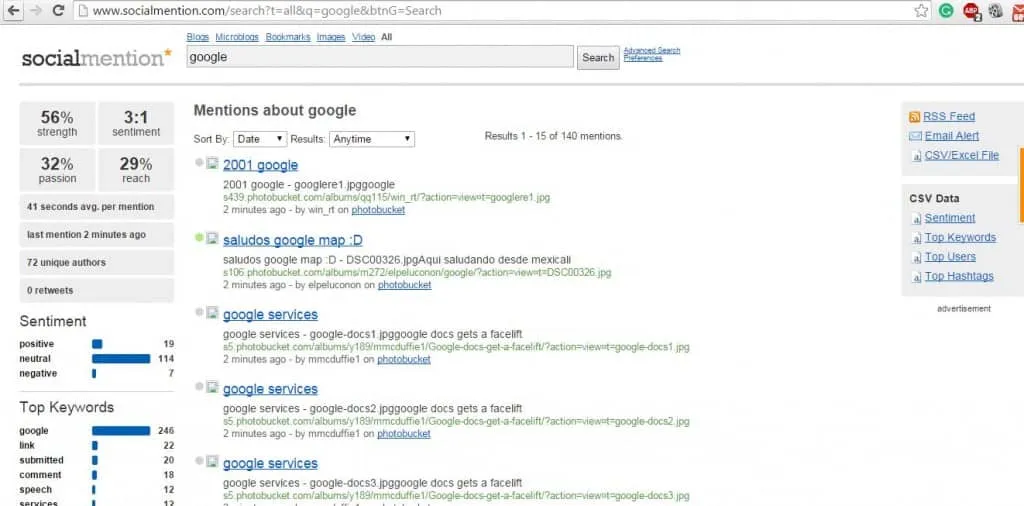Viewport: 1024px width, 506px height.
Task: Go back using the browser back arrow
Action: point(12,10)
